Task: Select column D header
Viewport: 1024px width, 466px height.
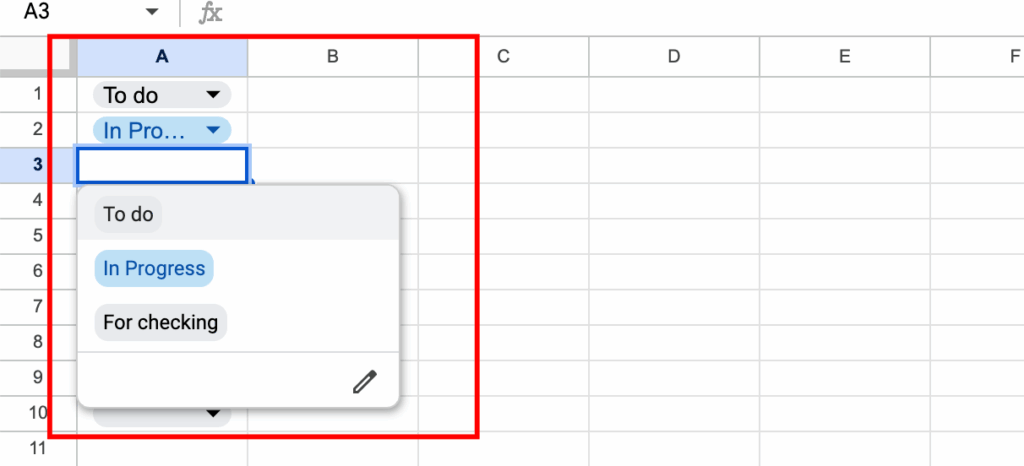Action: click(x=673, y=57)
